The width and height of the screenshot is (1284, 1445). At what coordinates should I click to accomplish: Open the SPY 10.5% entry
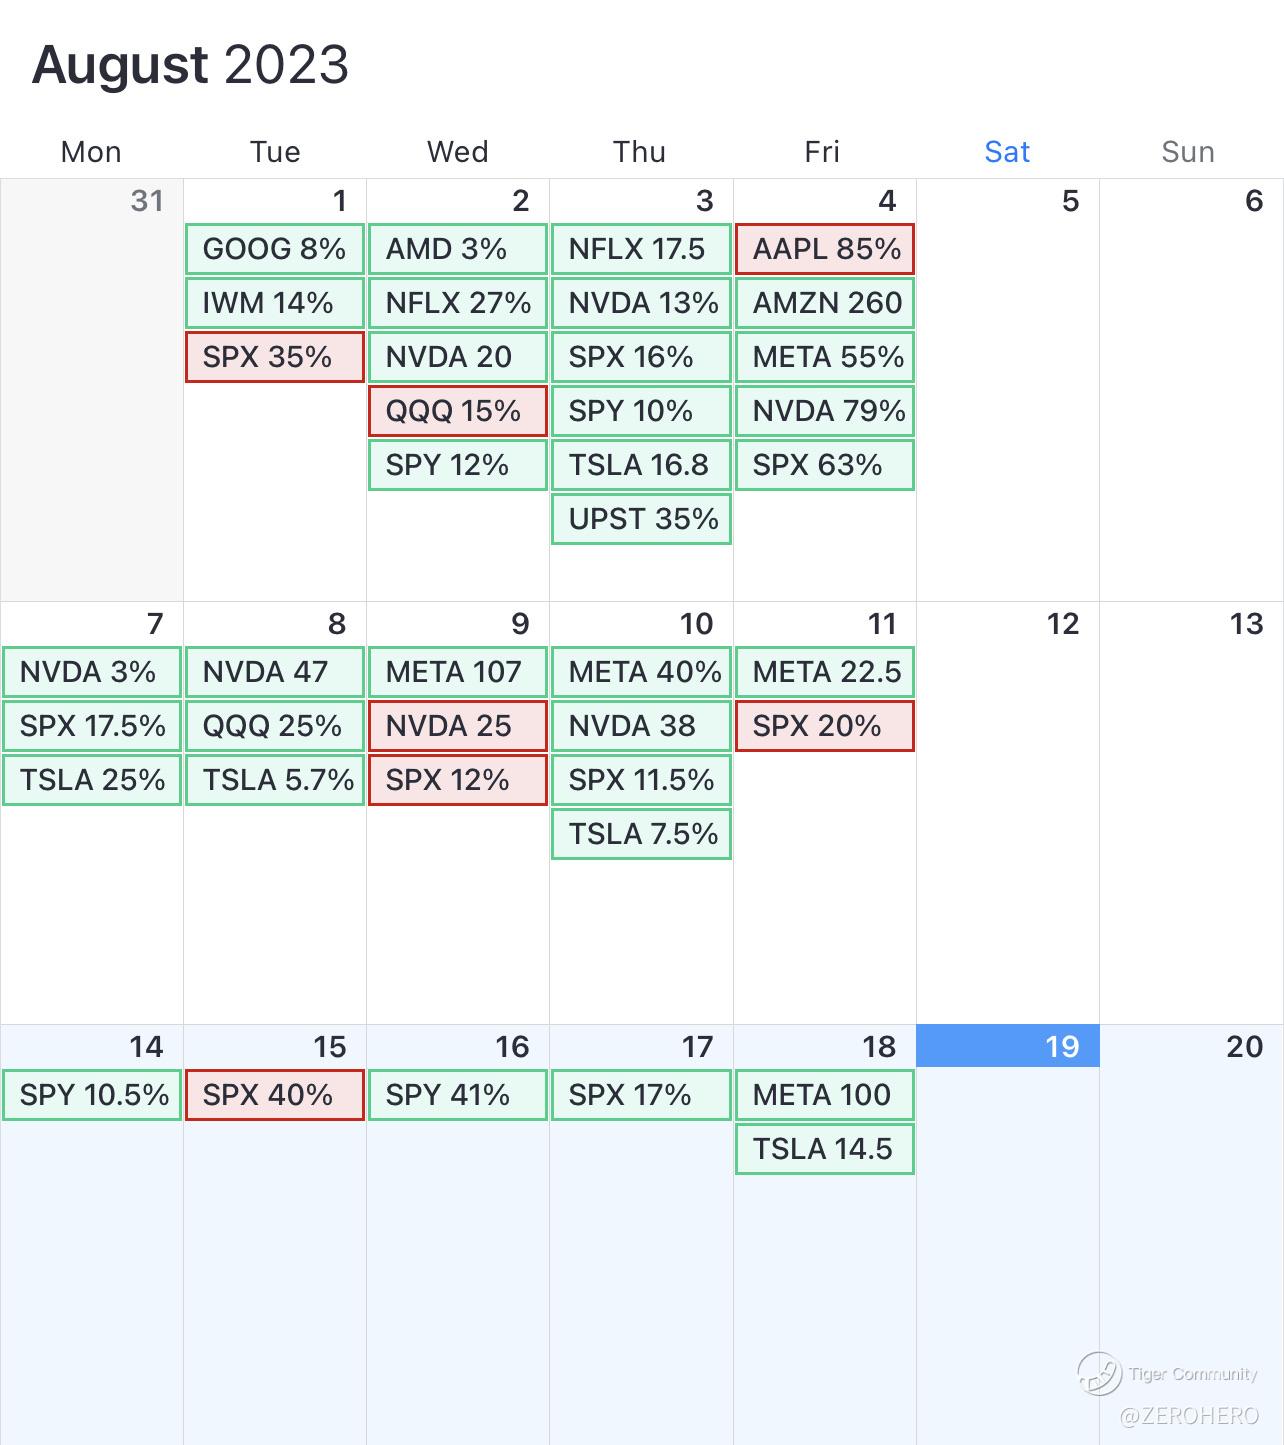tap(92, 1095)
